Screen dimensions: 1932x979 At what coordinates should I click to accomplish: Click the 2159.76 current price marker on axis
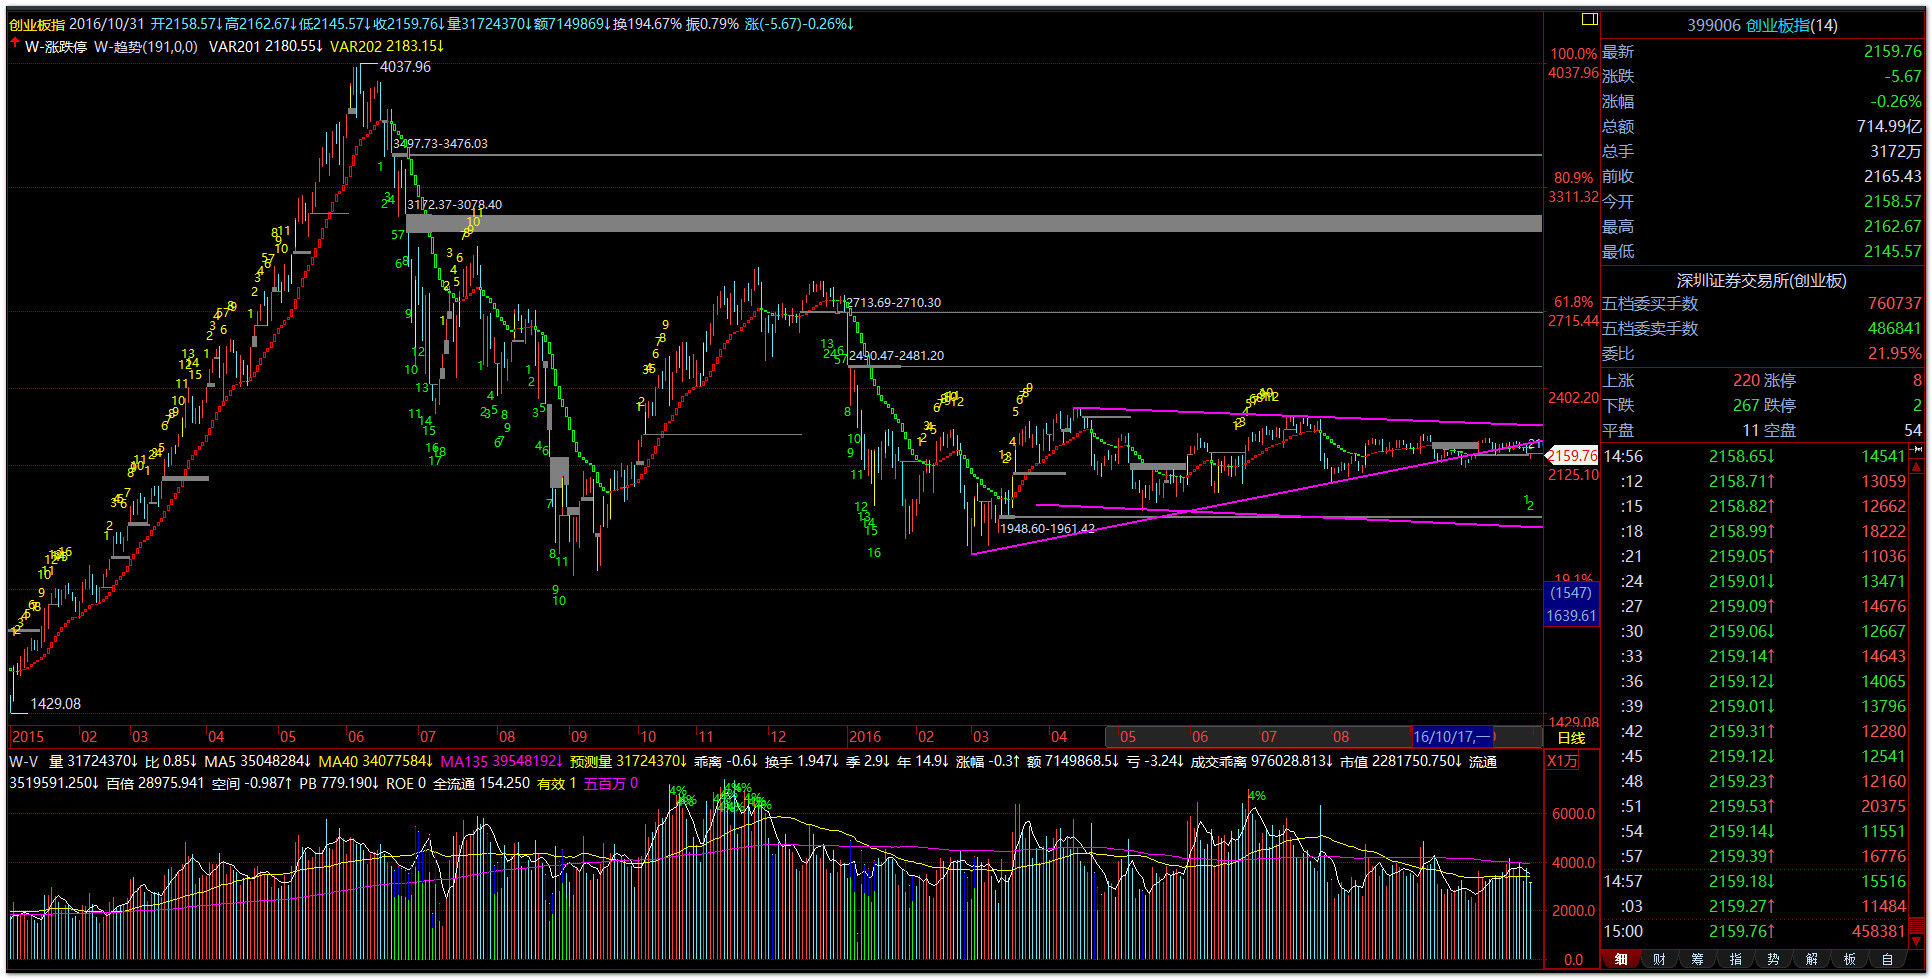click(1573, 456)
